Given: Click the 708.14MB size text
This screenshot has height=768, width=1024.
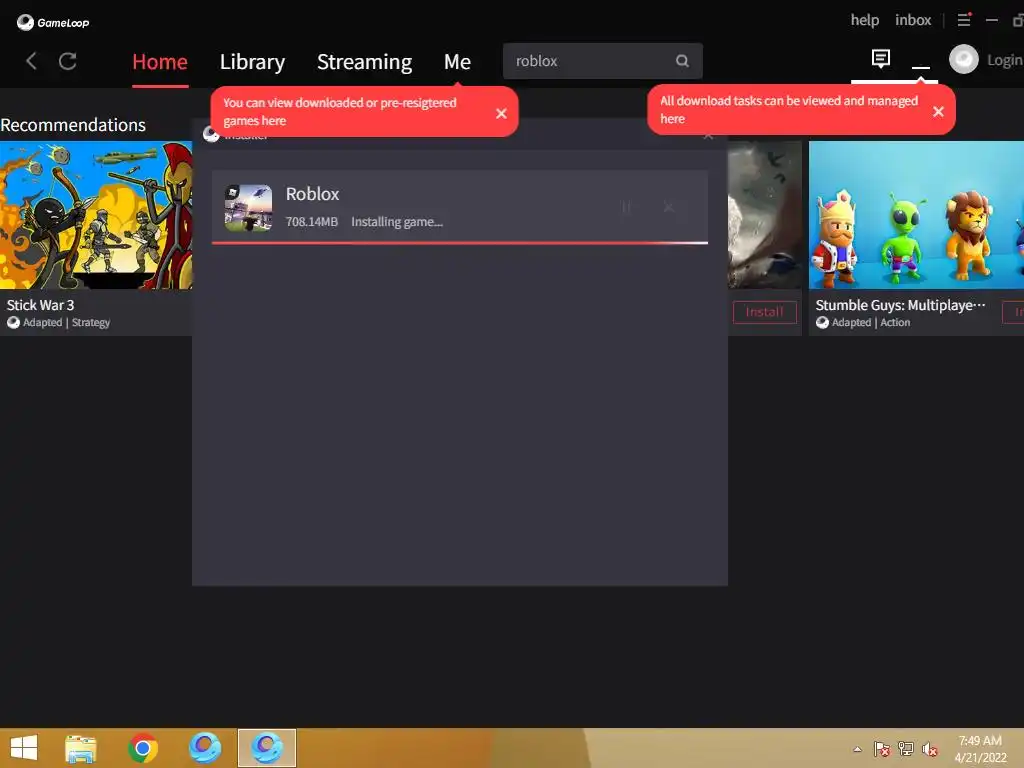Looking at the screenshot, I should tap(312, 222).
